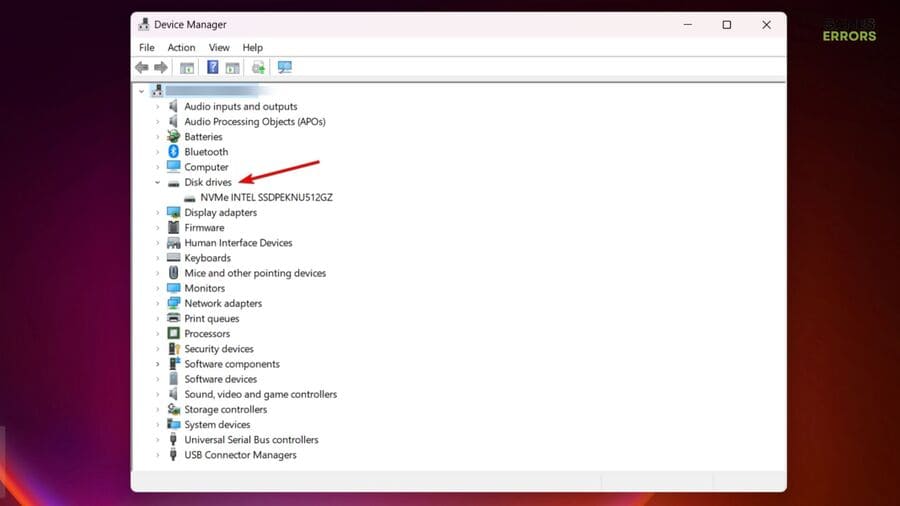Click the Bluetooth category icon
Viewport: 900px width, 506px height.
coord(174,152)
